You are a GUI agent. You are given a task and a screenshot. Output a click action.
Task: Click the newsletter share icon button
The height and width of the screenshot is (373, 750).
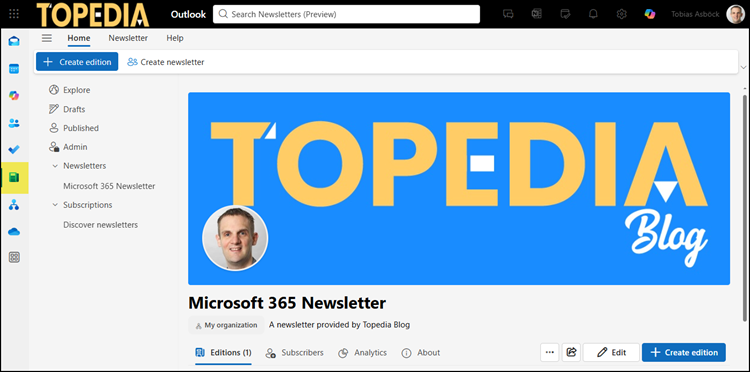tap(571, 352)
